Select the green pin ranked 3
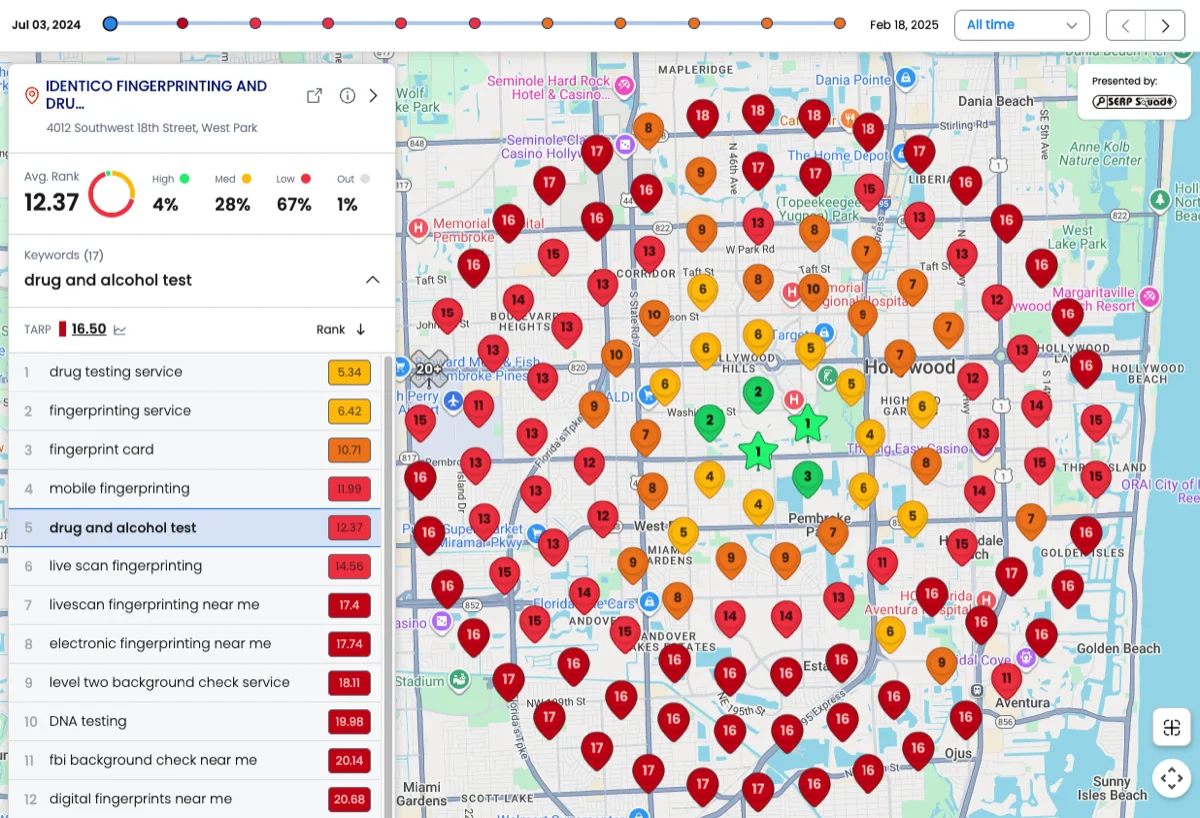 click(x=808, y=479)
